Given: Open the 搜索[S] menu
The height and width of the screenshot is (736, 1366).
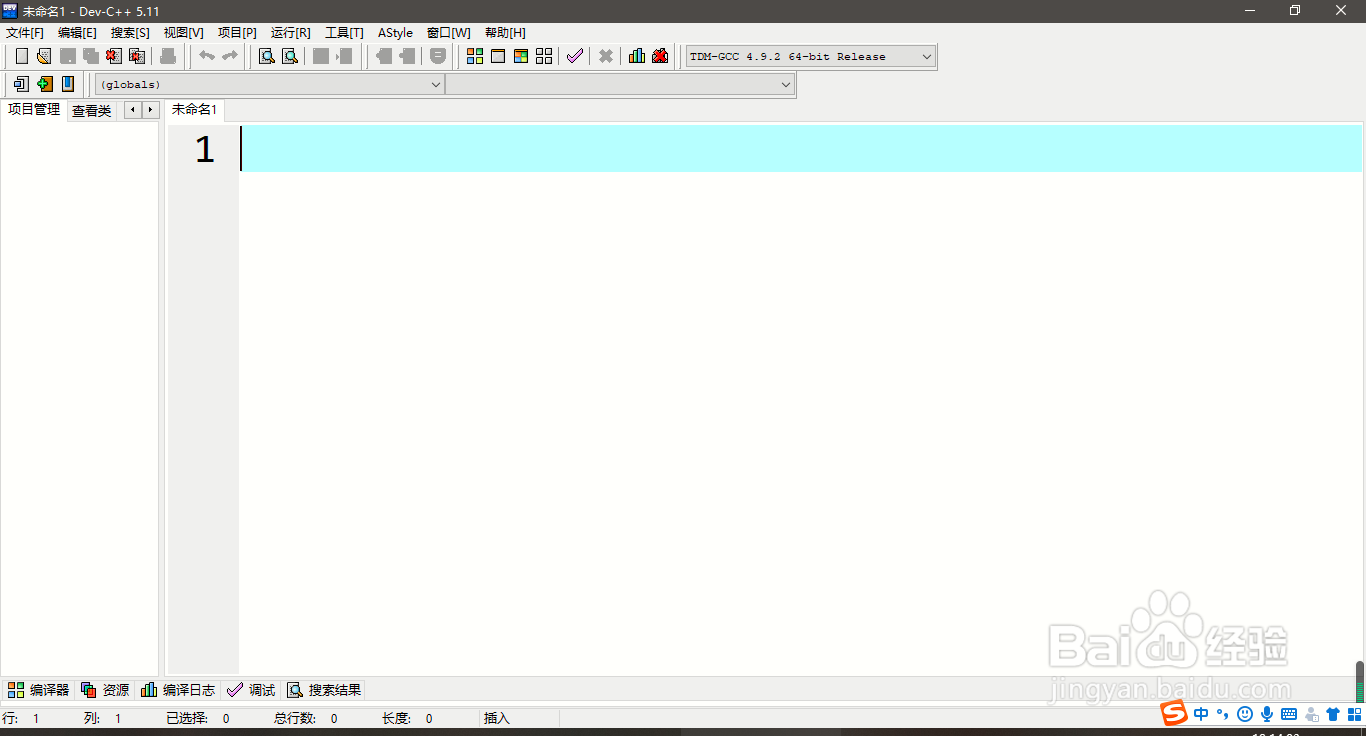Looking at the screenshot, I should pos(130,33).
